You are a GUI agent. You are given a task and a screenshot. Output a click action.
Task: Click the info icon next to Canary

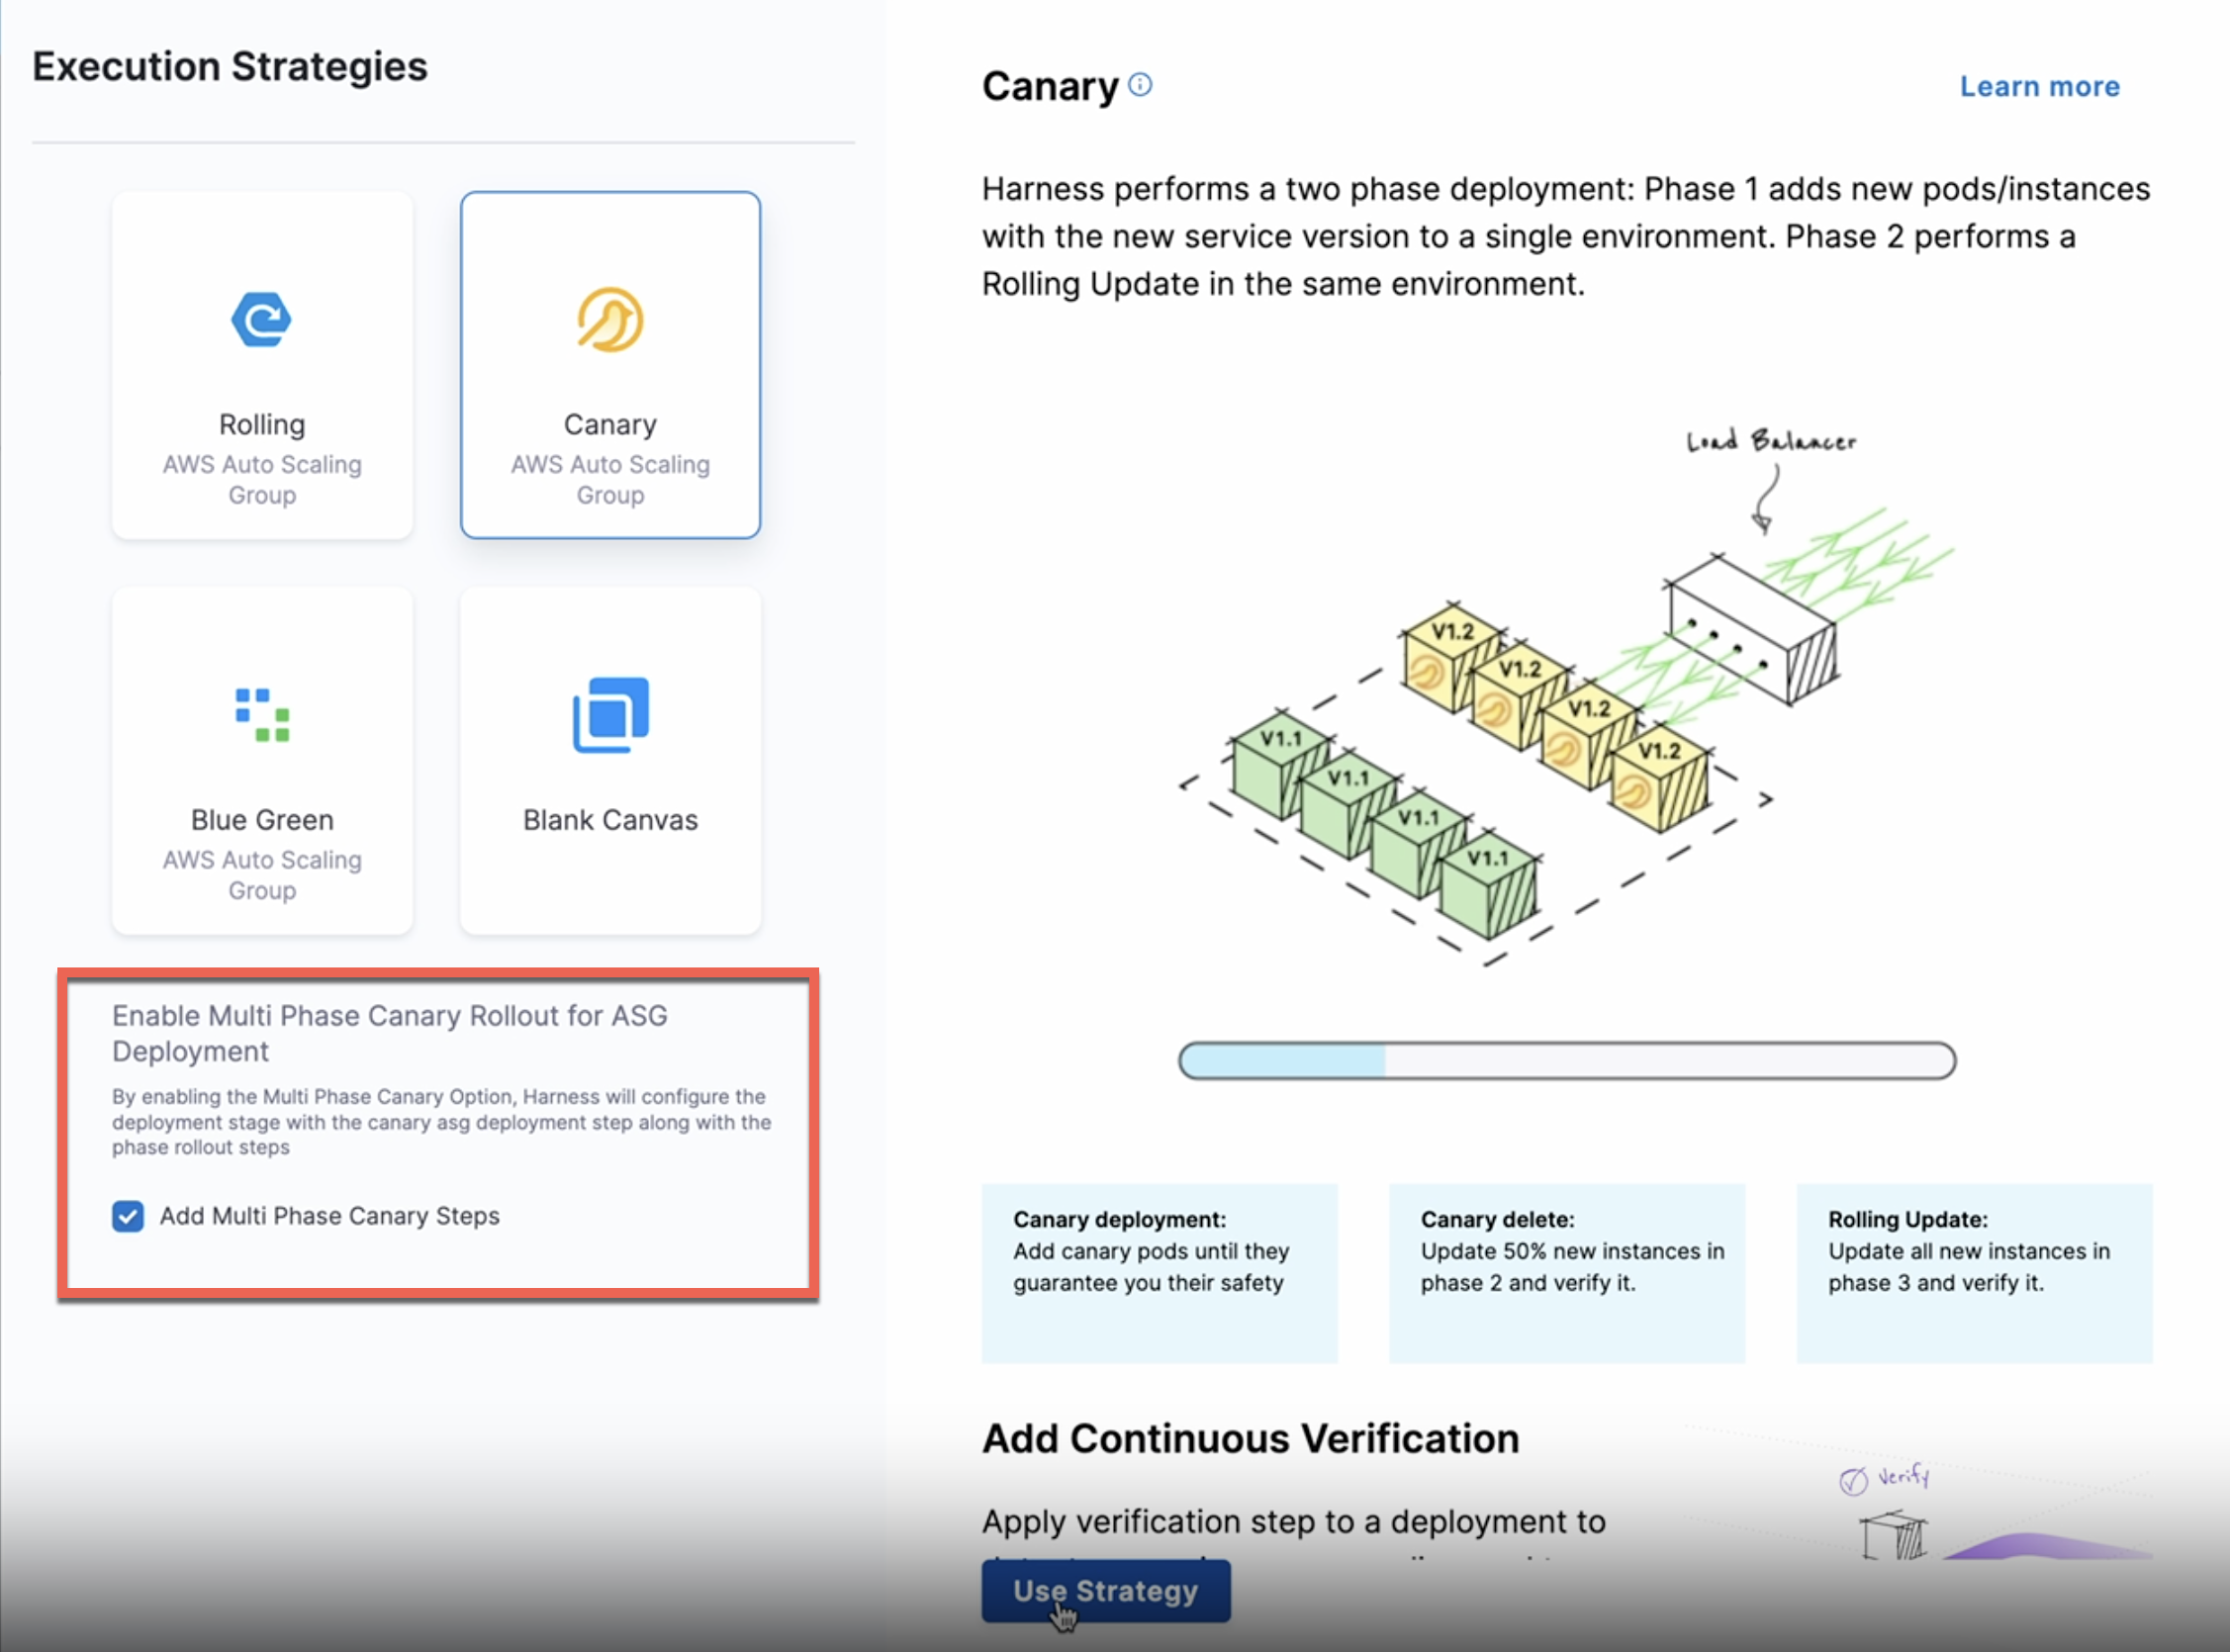[x=1140, y=85]
